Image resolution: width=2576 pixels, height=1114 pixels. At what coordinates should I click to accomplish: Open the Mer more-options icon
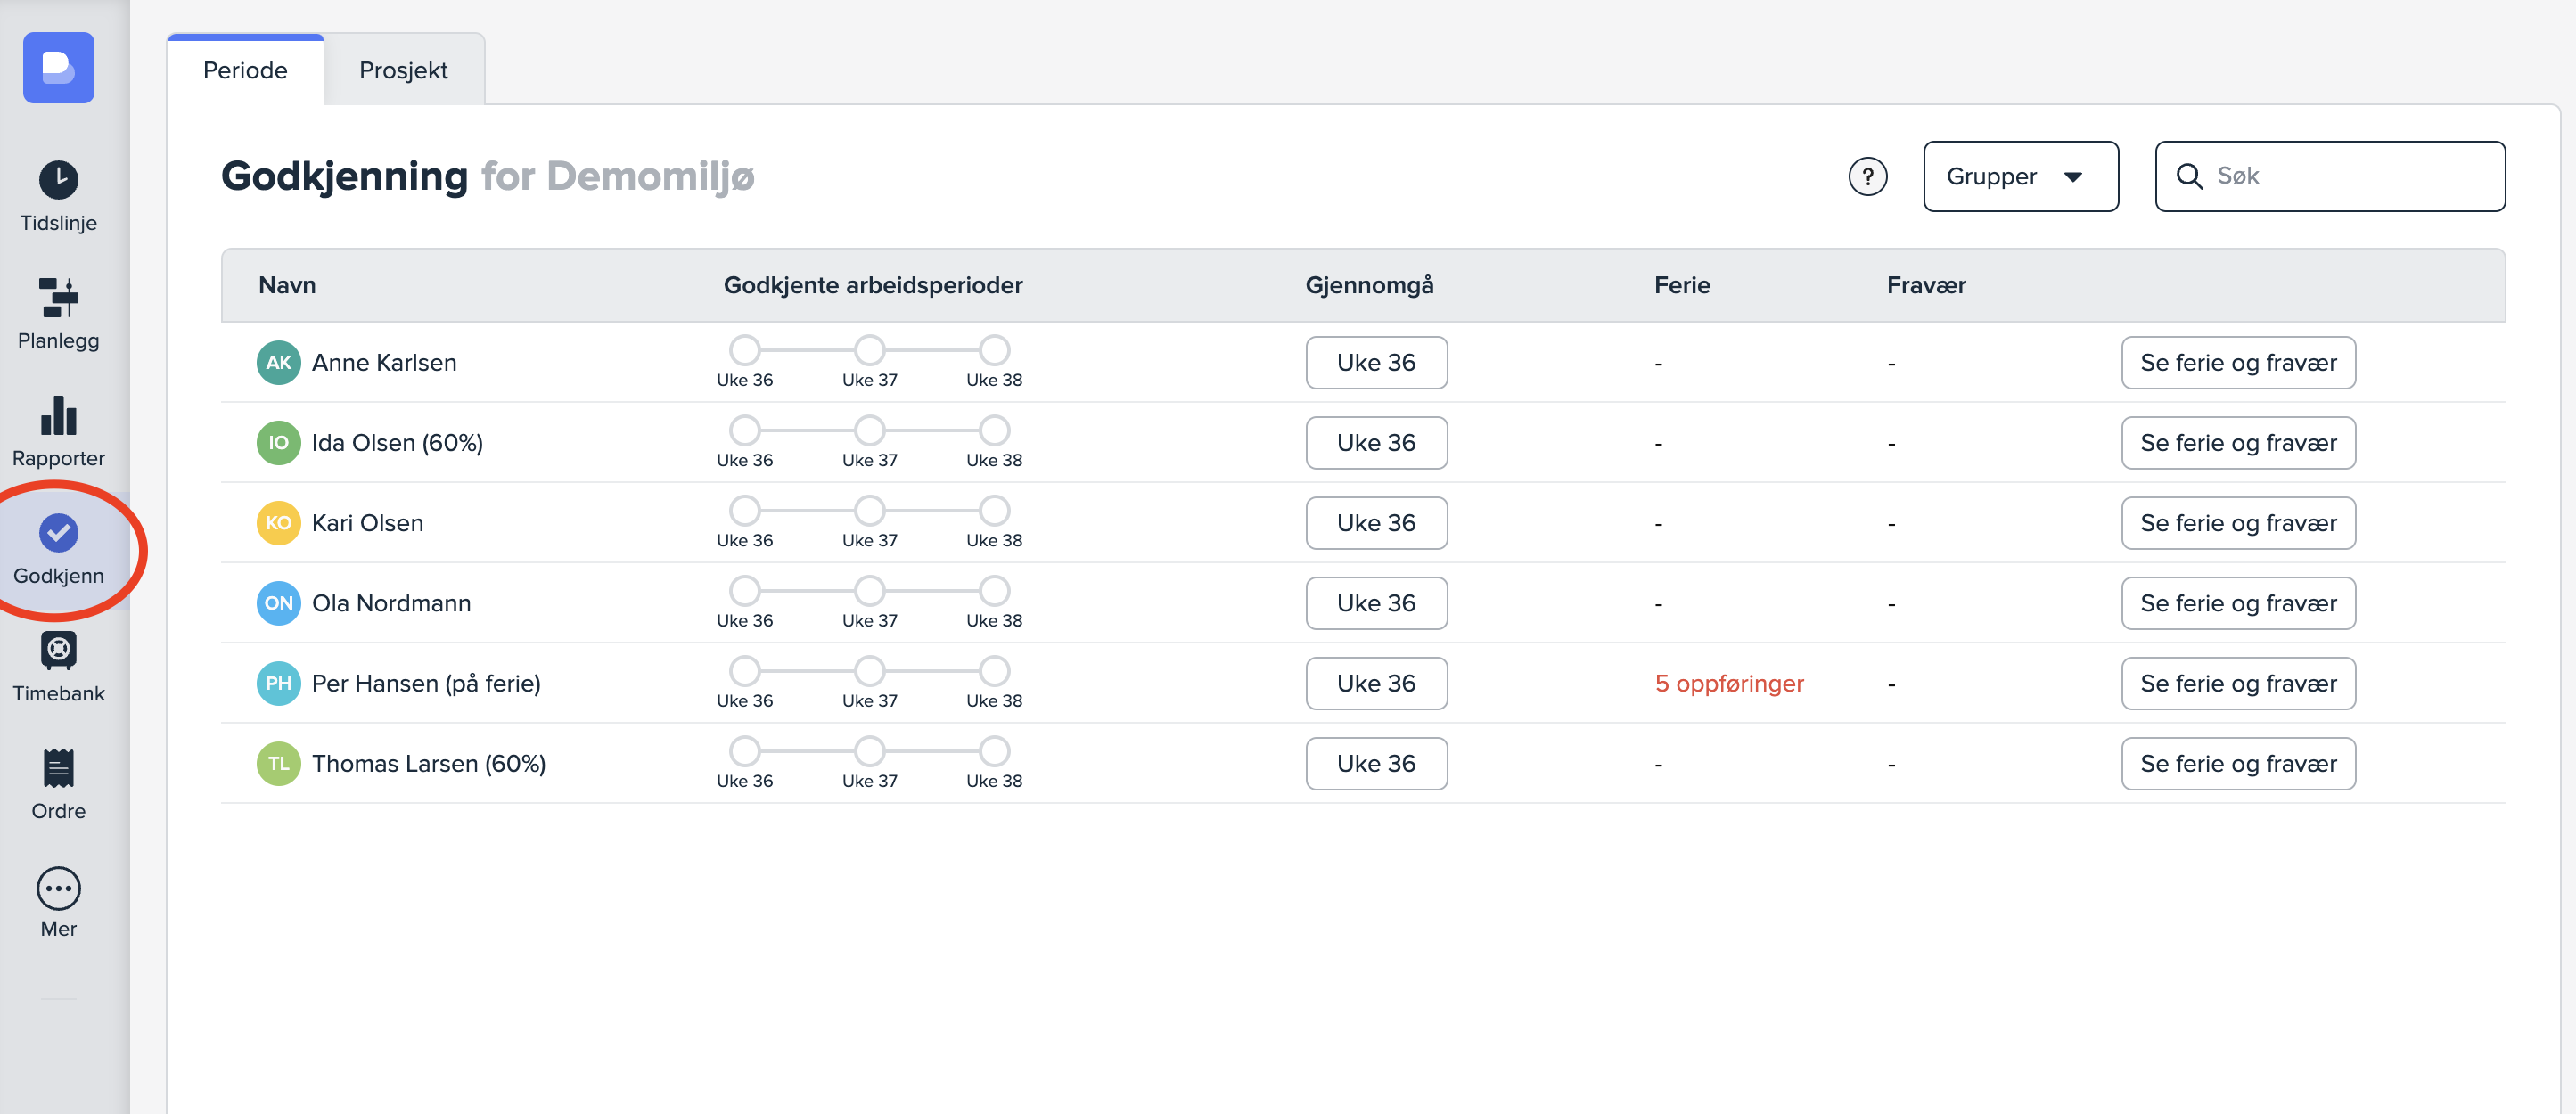click(58, 887)
